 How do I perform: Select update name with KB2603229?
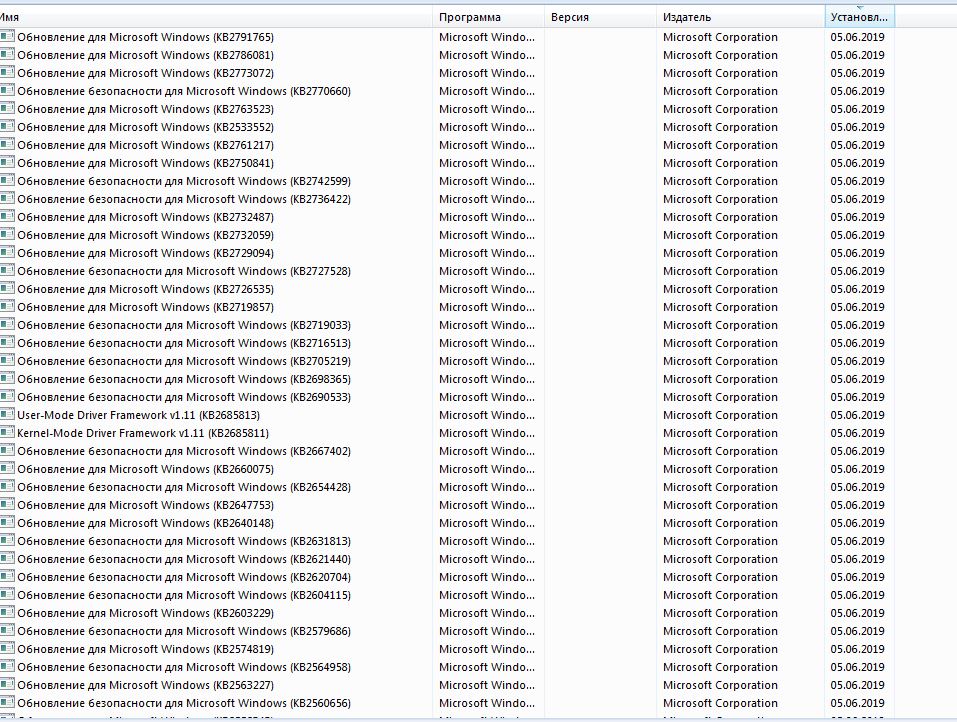coord(145,613)
